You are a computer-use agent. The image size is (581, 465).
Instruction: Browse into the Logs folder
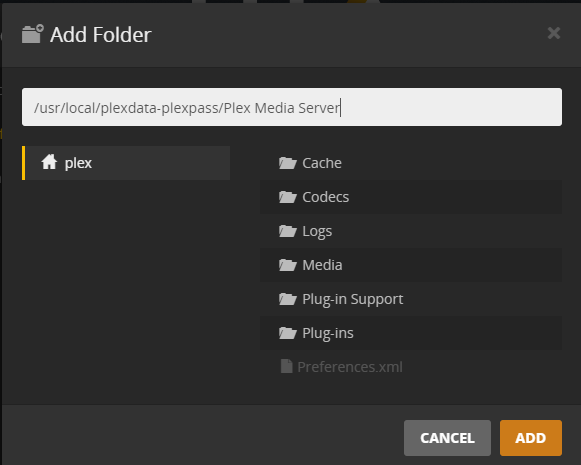[x=411, y=231]
